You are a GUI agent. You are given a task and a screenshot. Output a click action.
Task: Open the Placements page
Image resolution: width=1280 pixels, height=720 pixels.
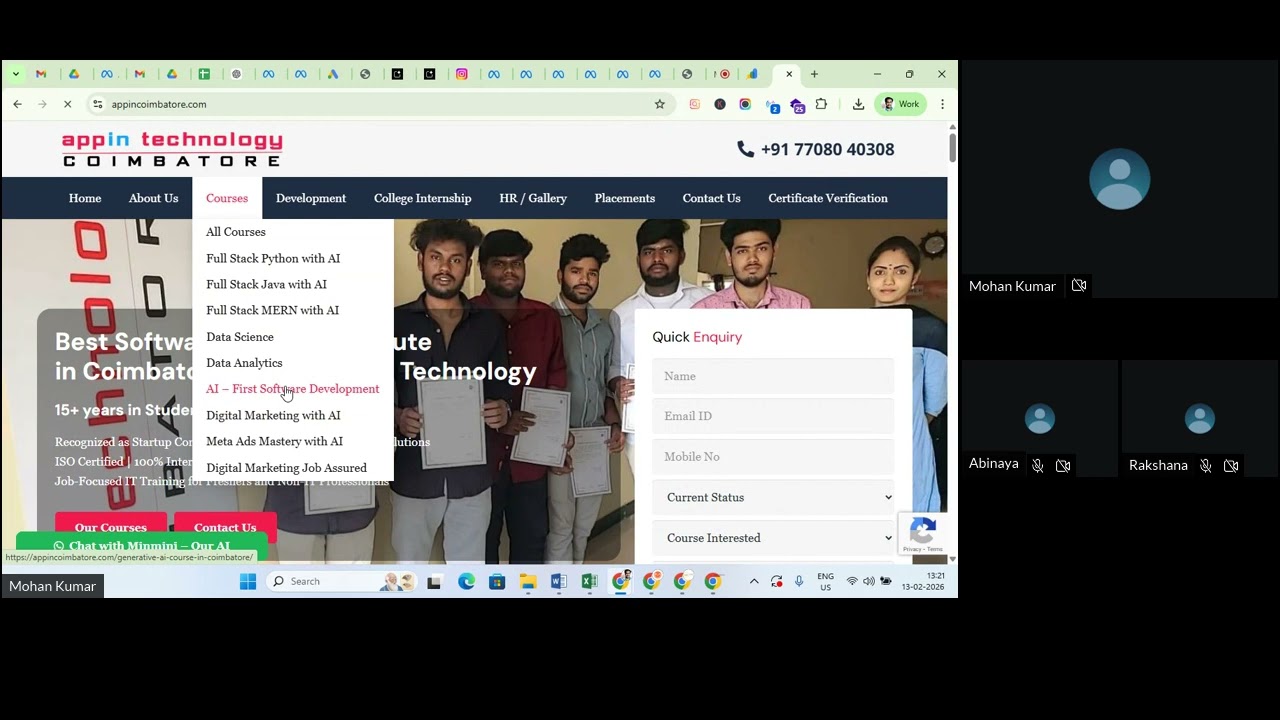tap(625, 198)
